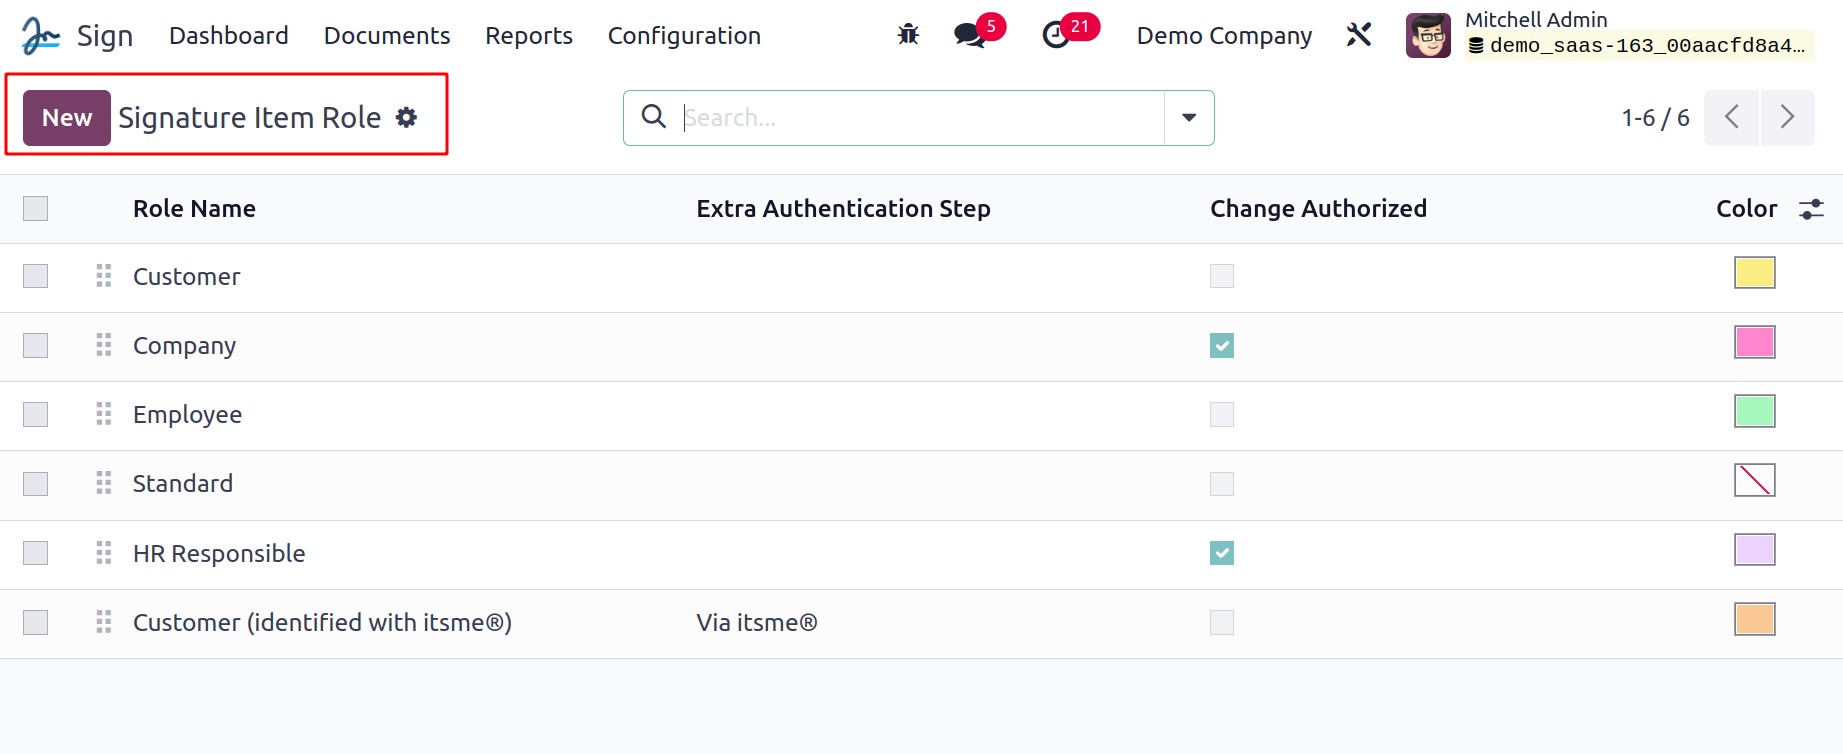Image resolution: width=1843 pixels, height=754 pixels.
Task: Click into the Search input field
Action: [x=920, y=118]
